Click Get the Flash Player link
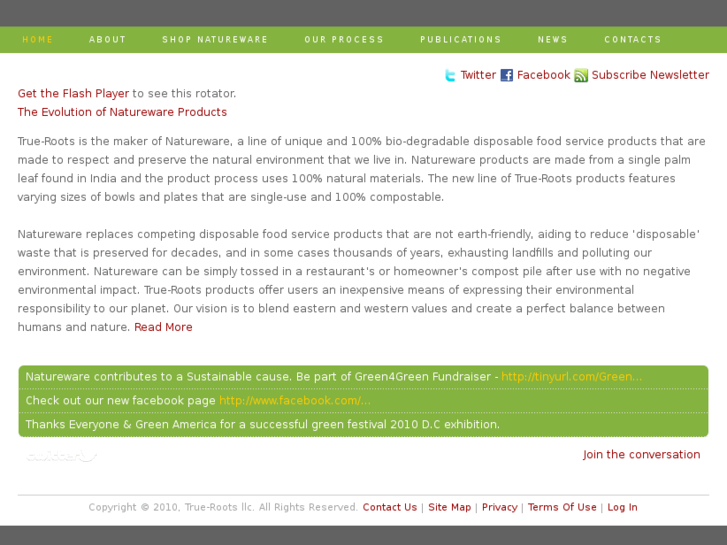Viewport: 727px width, 545px height. (x=73, y=94)
